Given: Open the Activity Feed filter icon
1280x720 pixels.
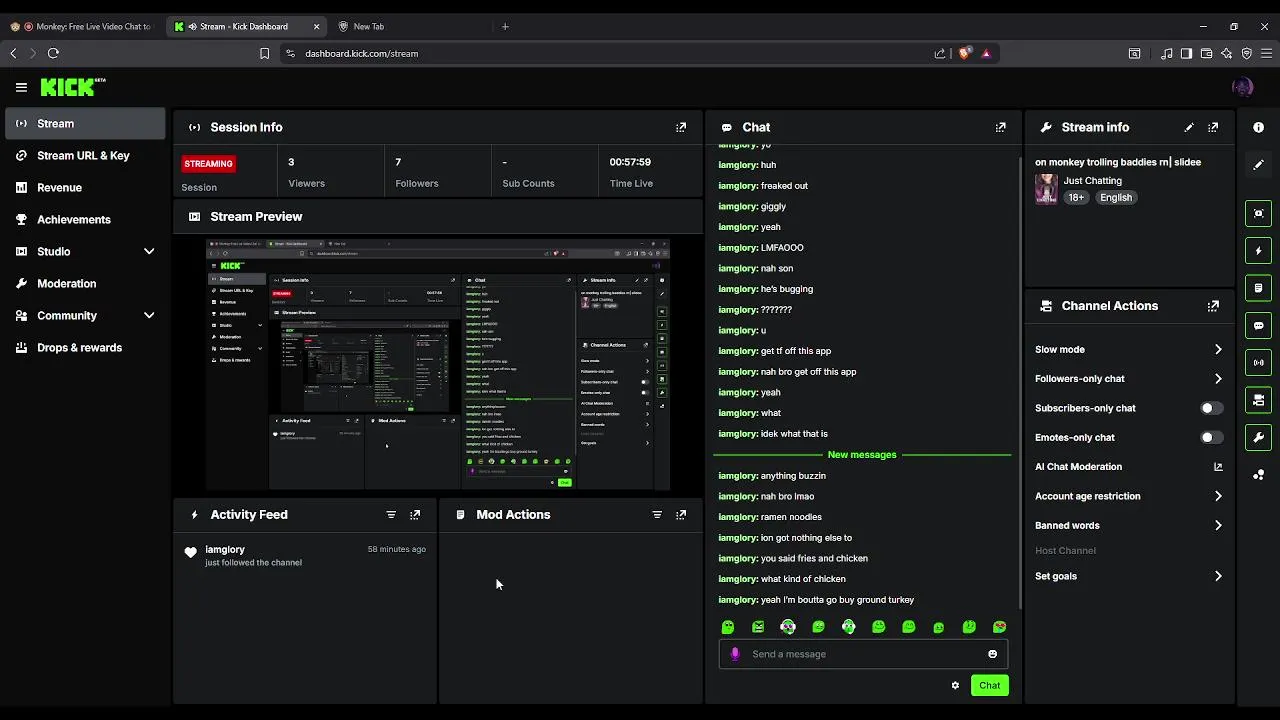Looking at the screenshot, I should [x=391, y=514].
